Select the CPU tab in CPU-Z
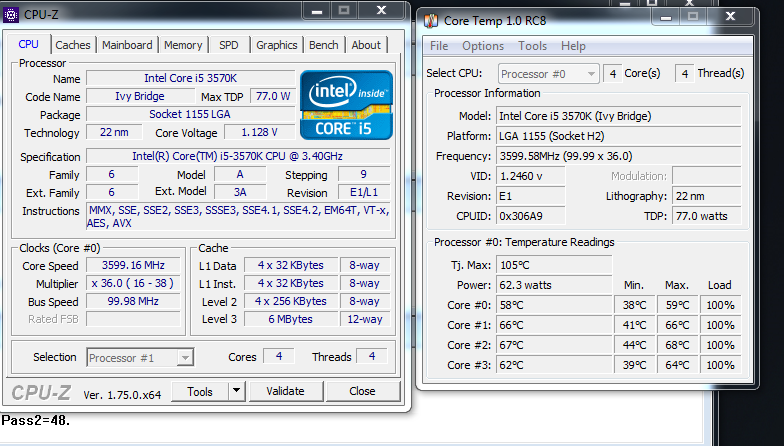The width and height of the screenshot is (784, 446). point(28,44)
